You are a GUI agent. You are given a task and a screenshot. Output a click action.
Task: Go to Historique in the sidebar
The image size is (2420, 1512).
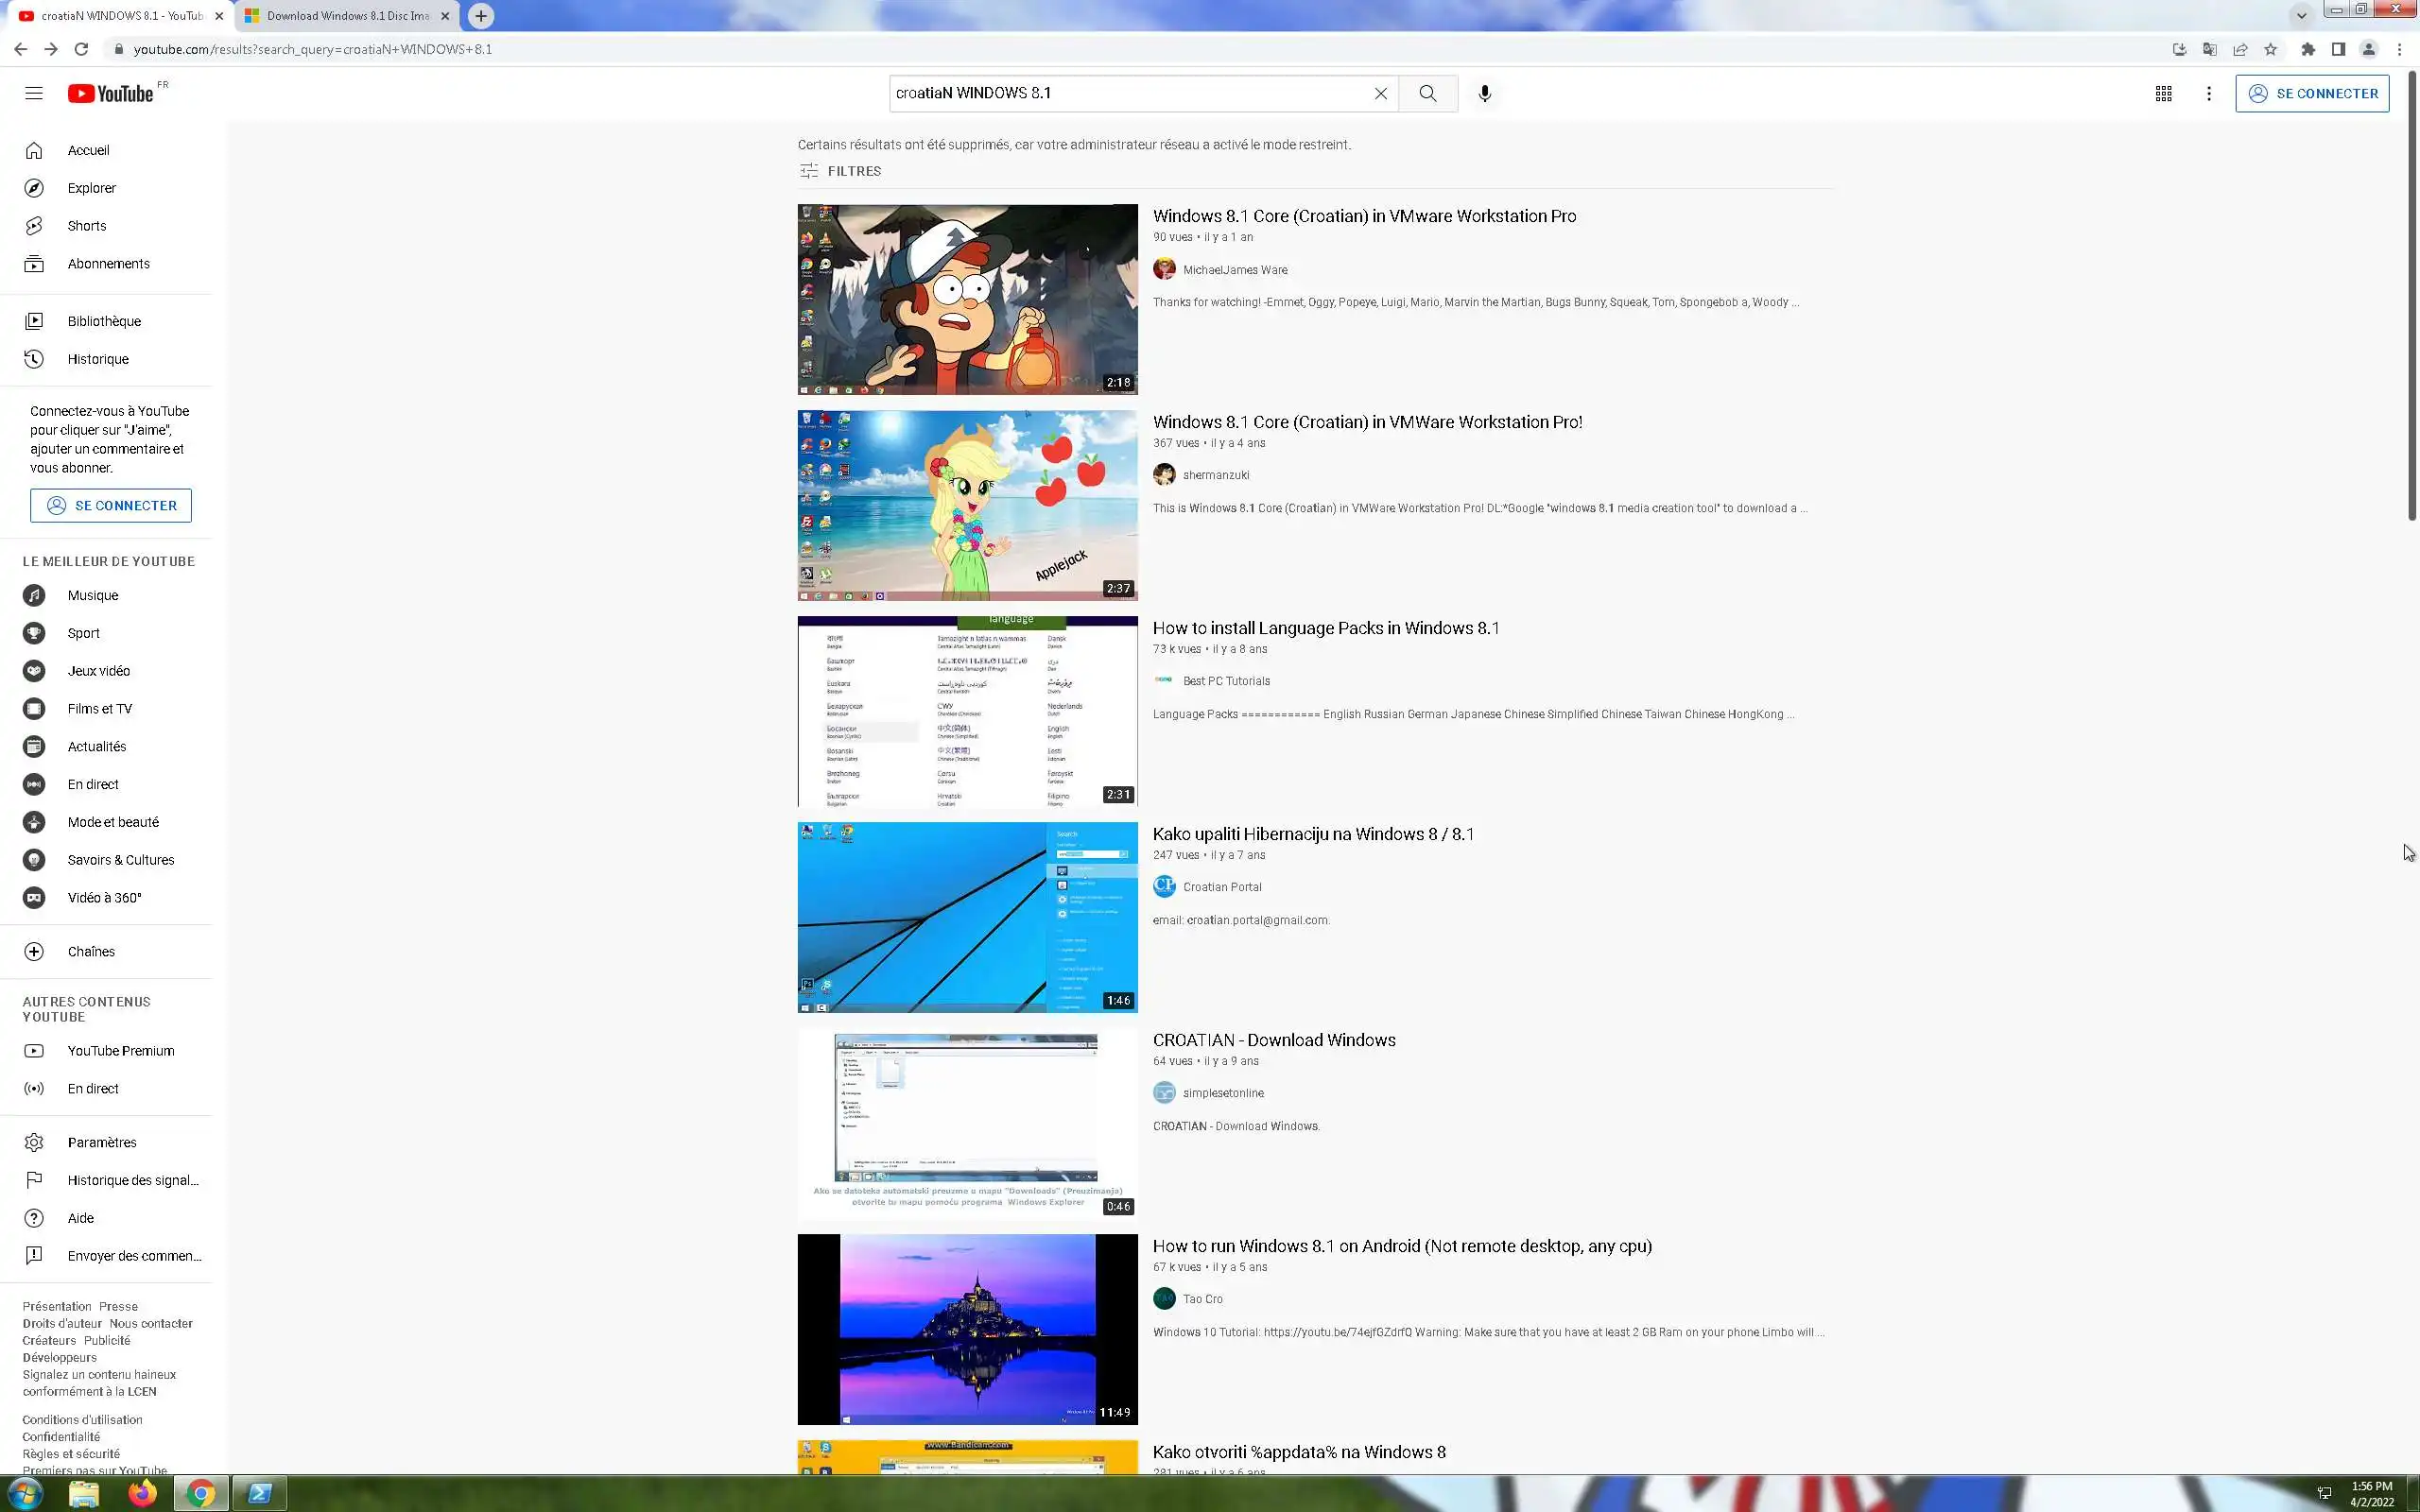click(98, 359)
